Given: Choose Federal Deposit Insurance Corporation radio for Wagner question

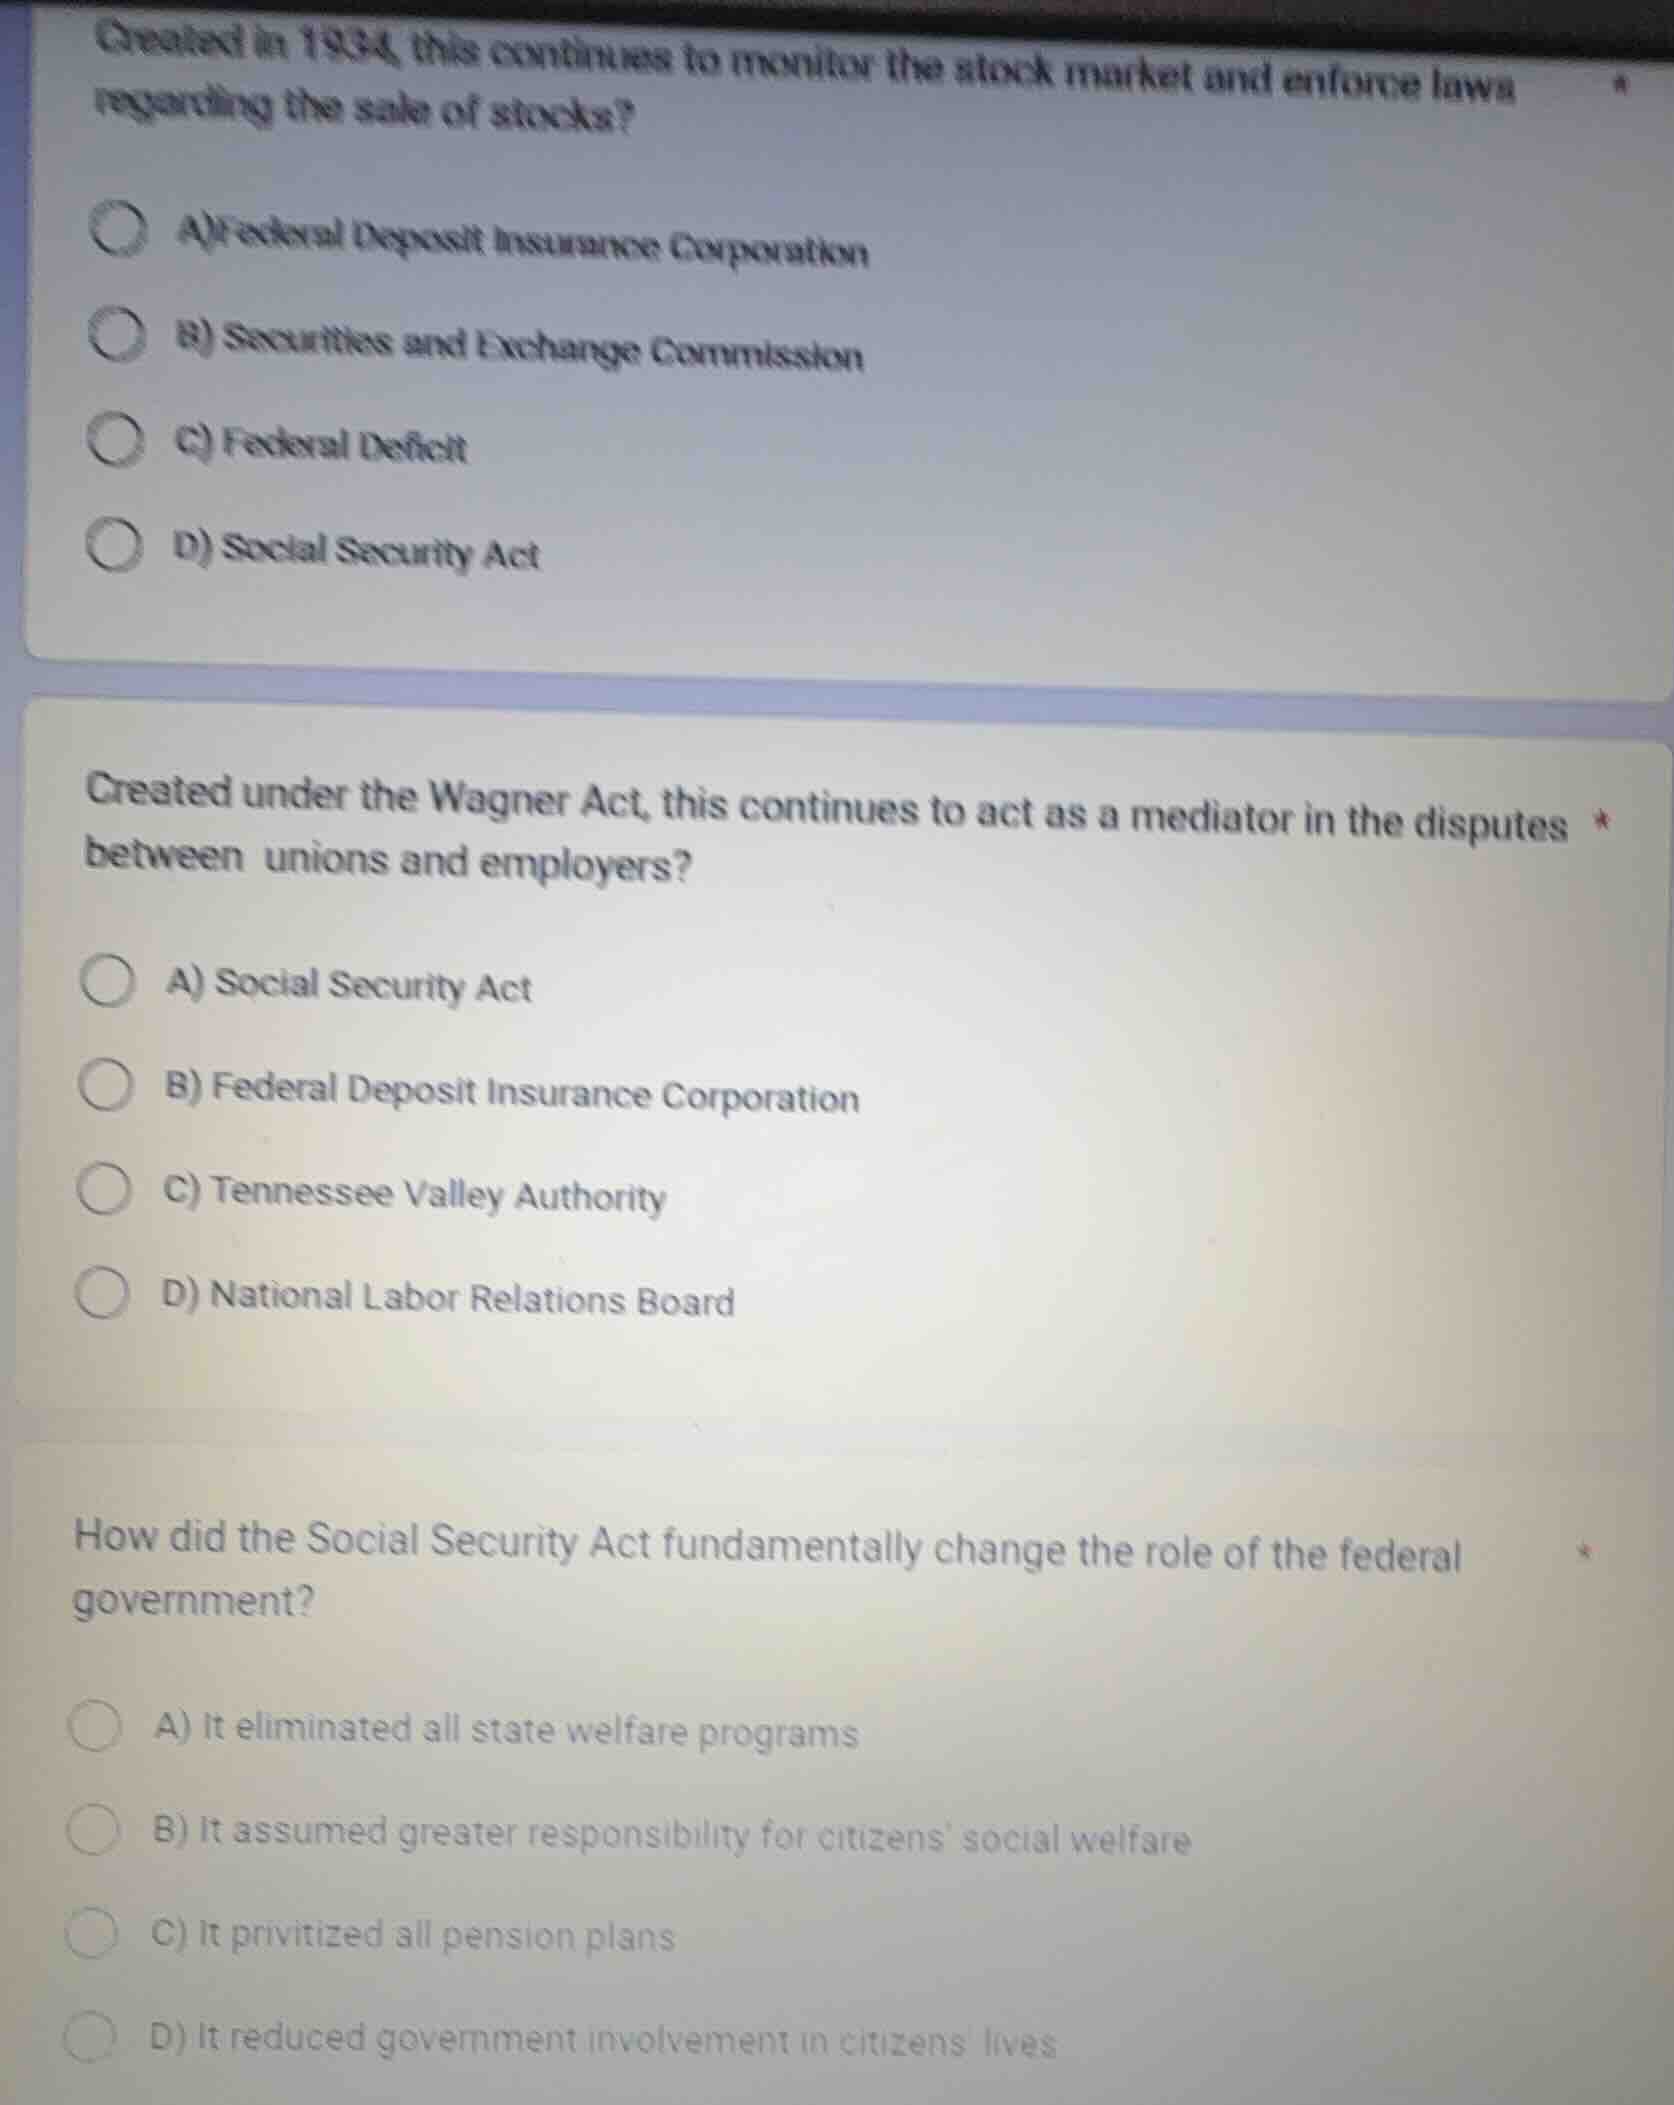Looking at the screenshot, I should click(105, 1085).
